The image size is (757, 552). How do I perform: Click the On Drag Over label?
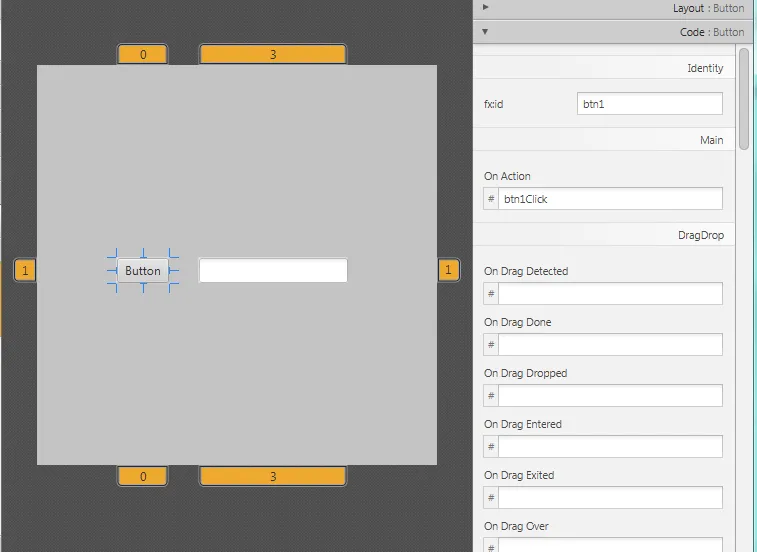pyautogui.click(x=516, y=526)
